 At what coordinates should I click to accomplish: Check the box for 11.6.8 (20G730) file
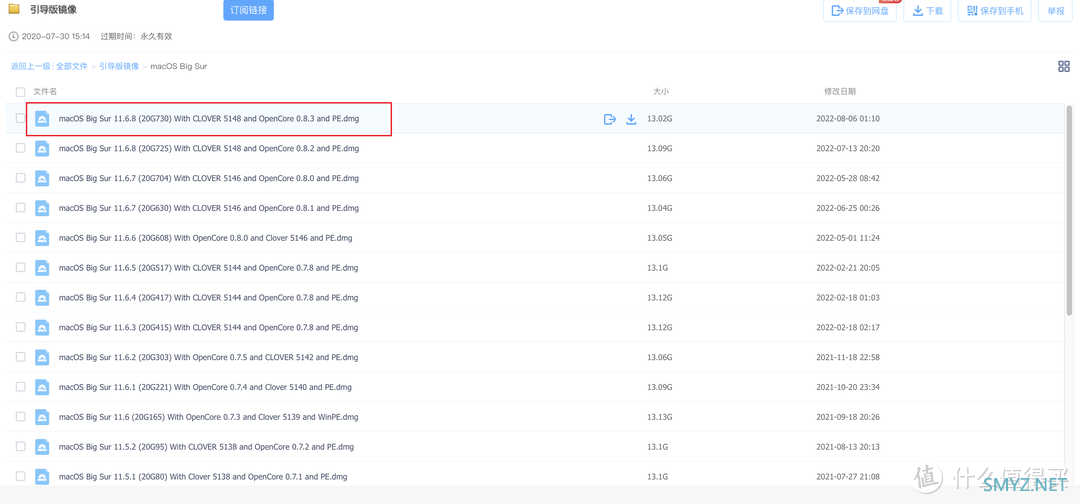coord(21,118)
